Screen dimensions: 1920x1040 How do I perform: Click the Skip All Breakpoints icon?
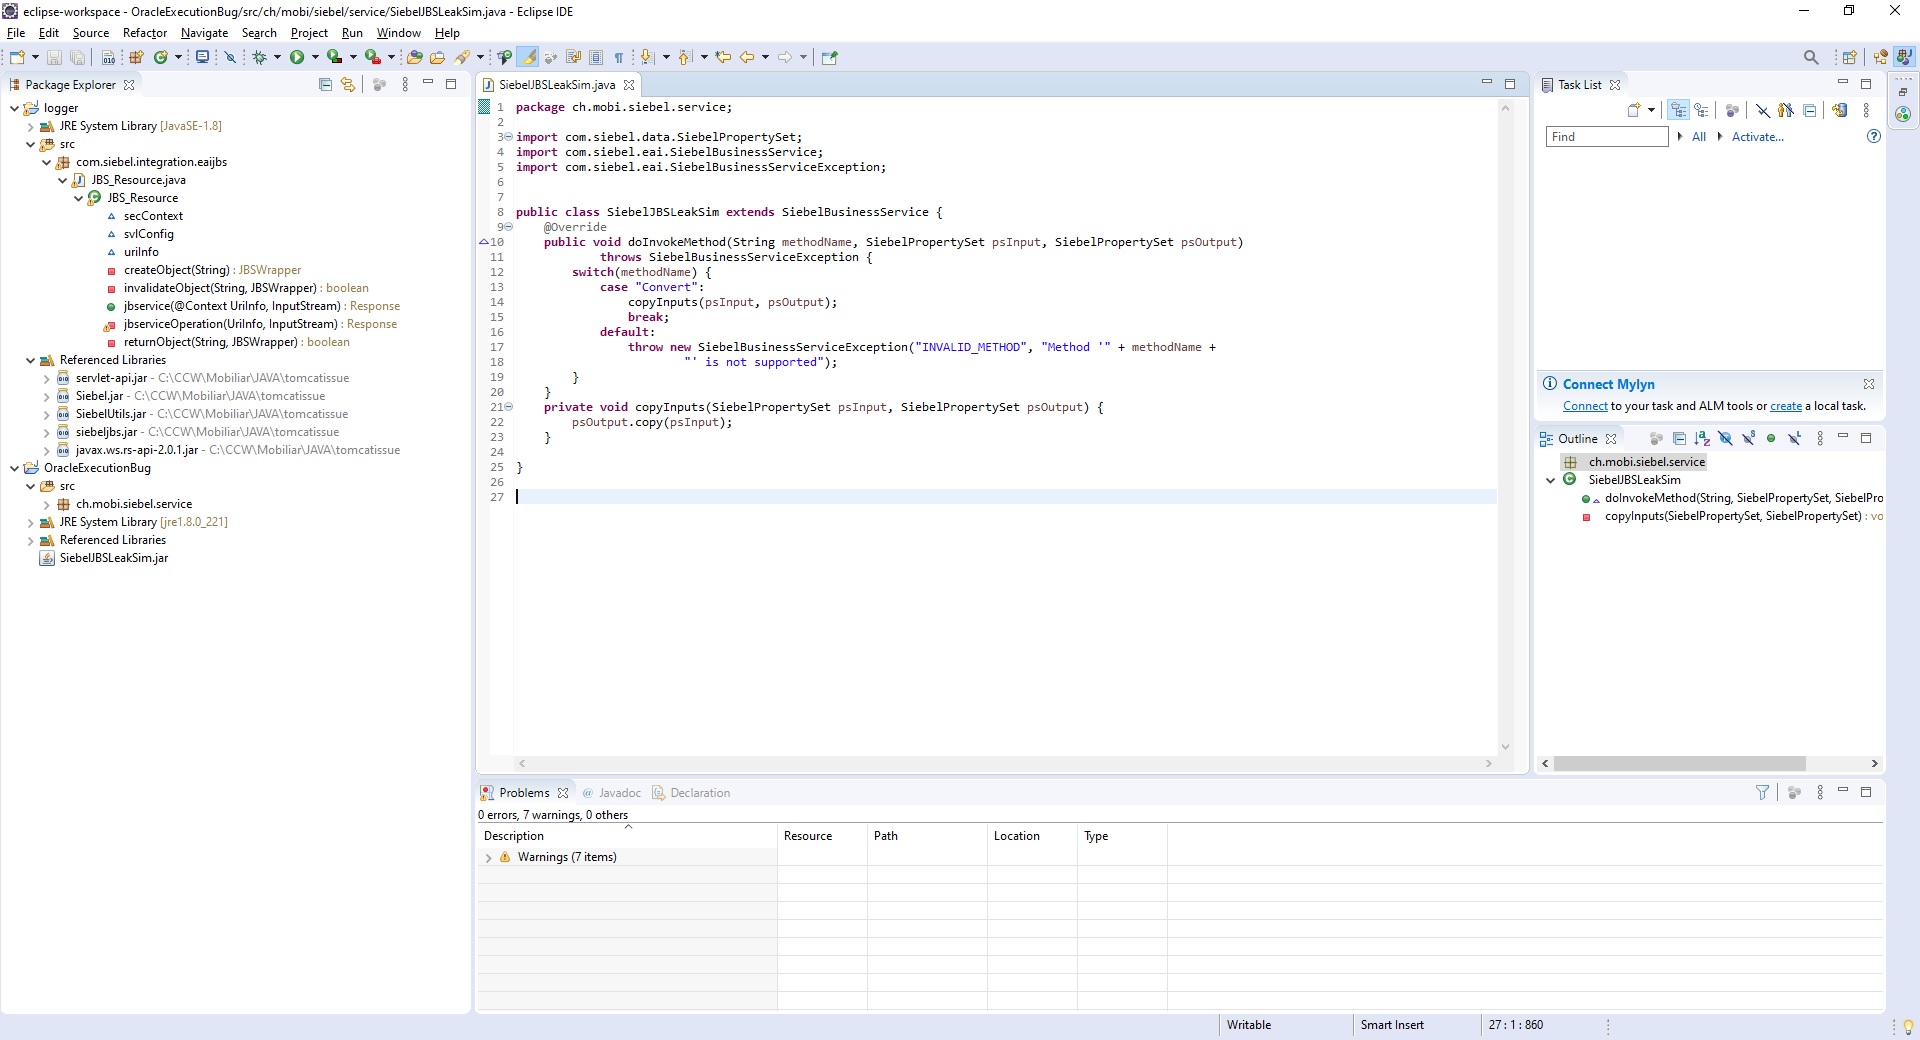click(x=230, y=57)
